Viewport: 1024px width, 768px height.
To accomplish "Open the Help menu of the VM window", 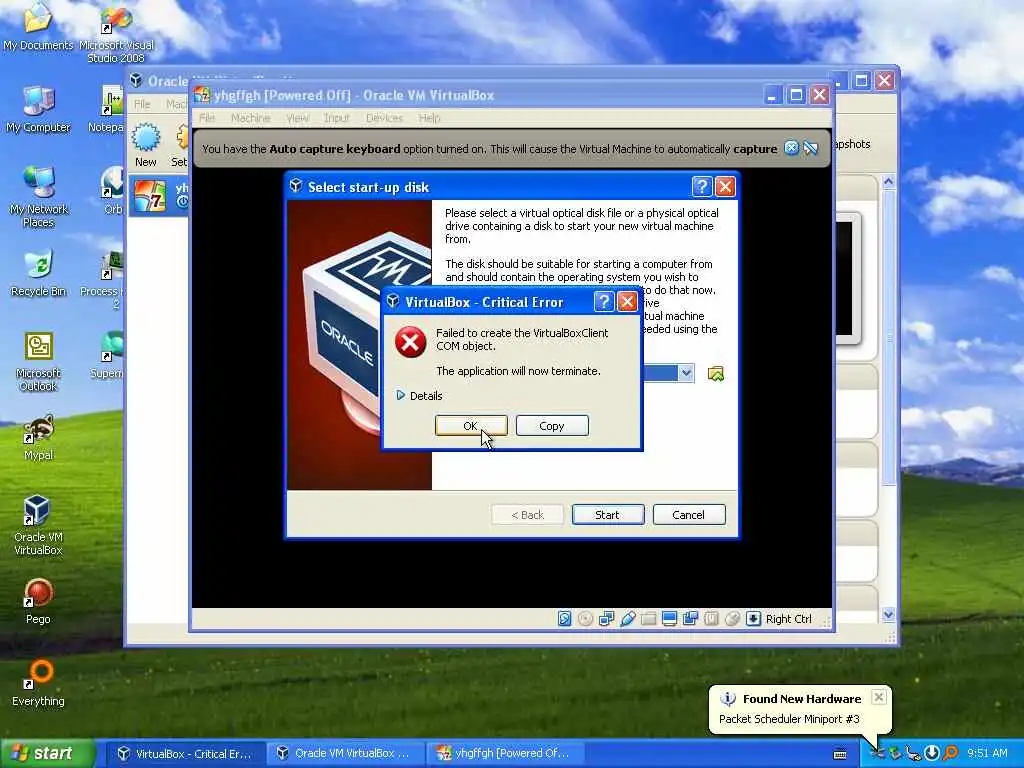I will (x=429, y=118).
